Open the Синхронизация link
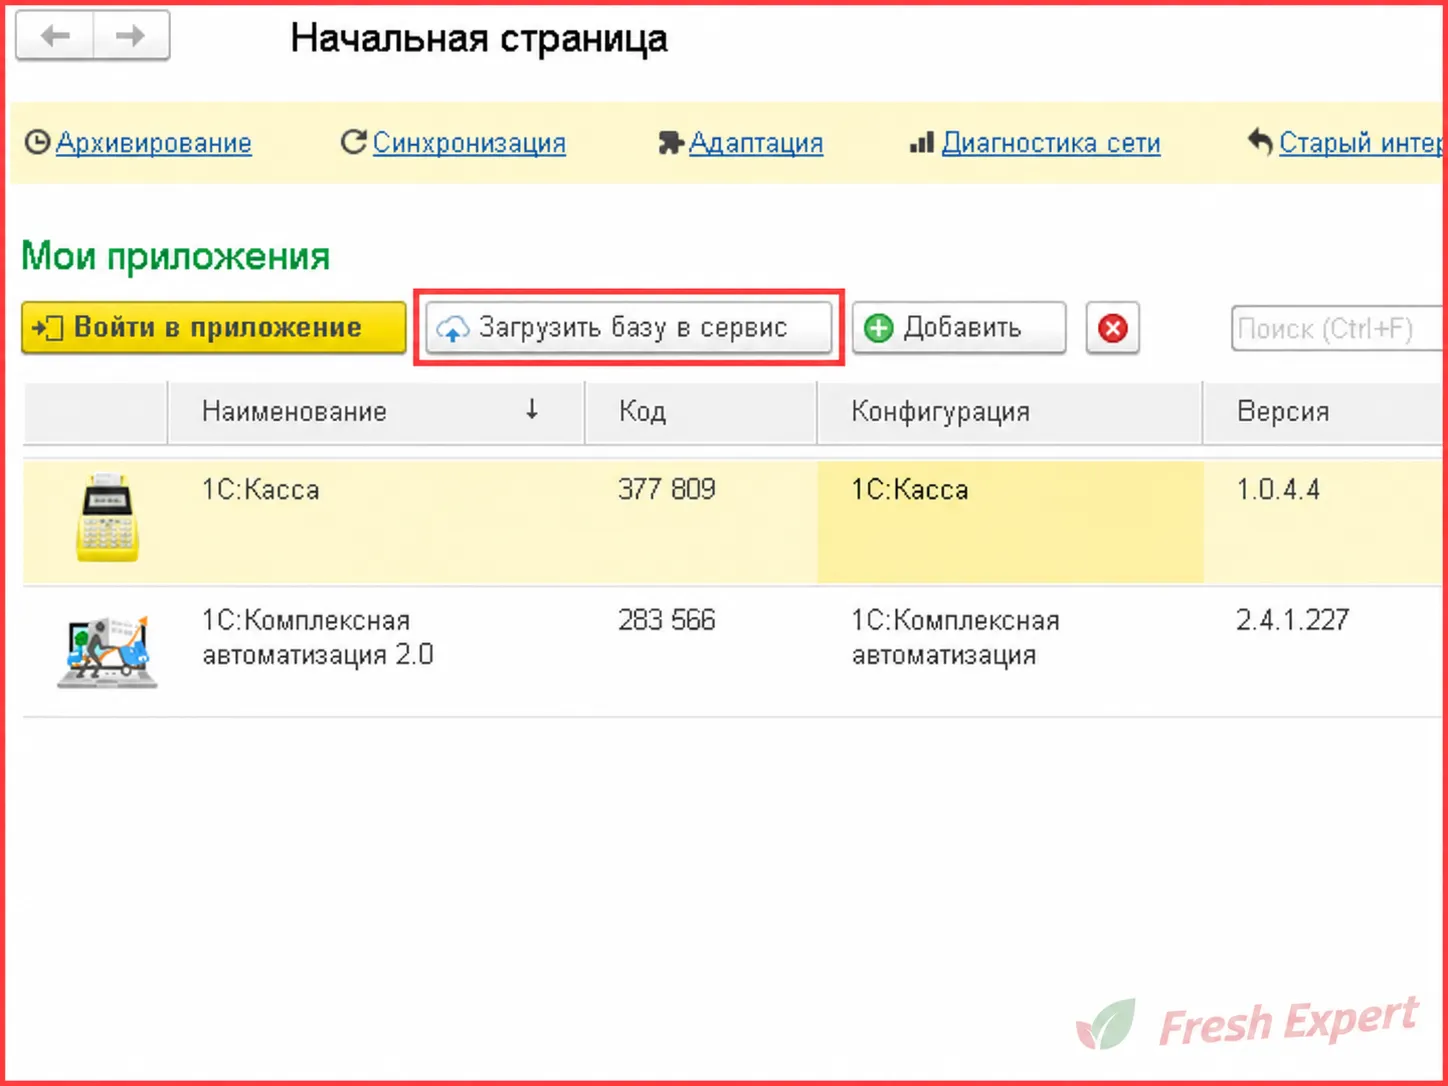Screen dimensions: 1448x1086 point(469,143)
